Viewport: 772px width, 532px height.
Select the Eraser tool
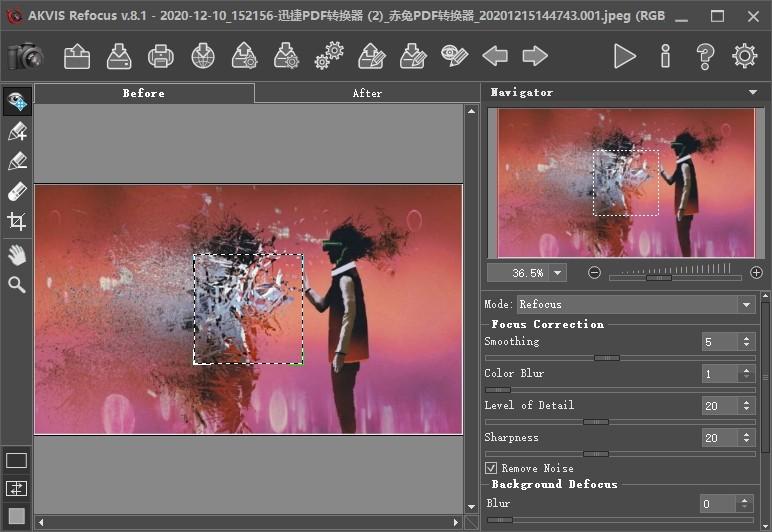pyautogui.click(x=17, y=191)
